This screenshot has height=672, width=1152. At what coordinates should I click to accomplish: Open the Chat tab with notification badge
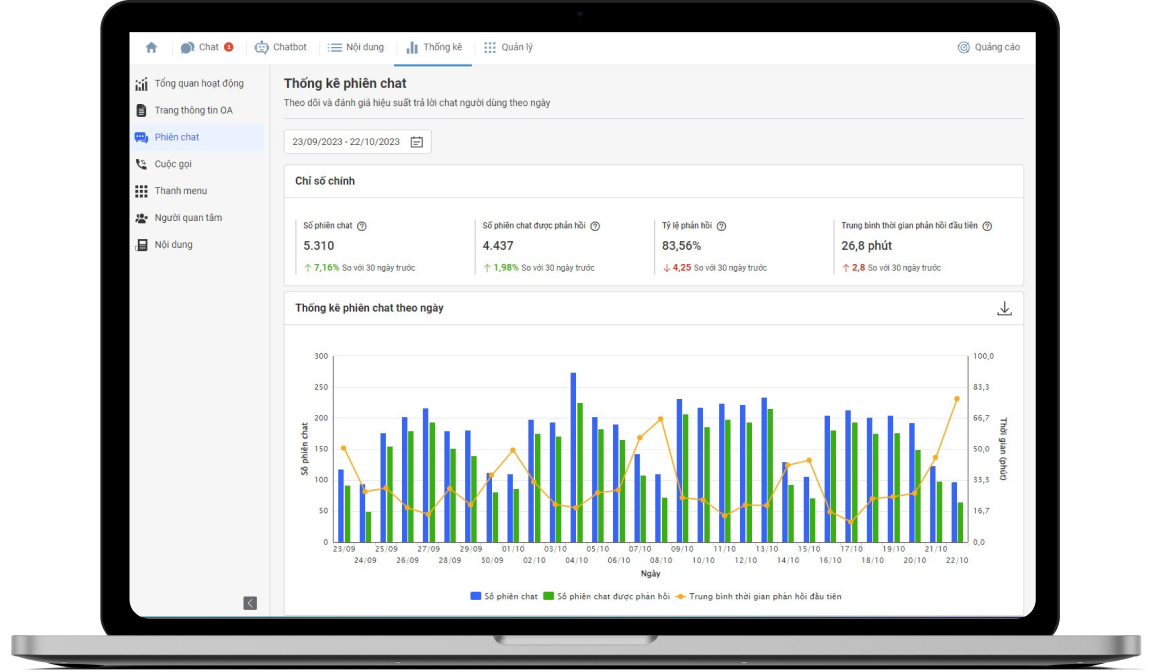click(207, 47)
